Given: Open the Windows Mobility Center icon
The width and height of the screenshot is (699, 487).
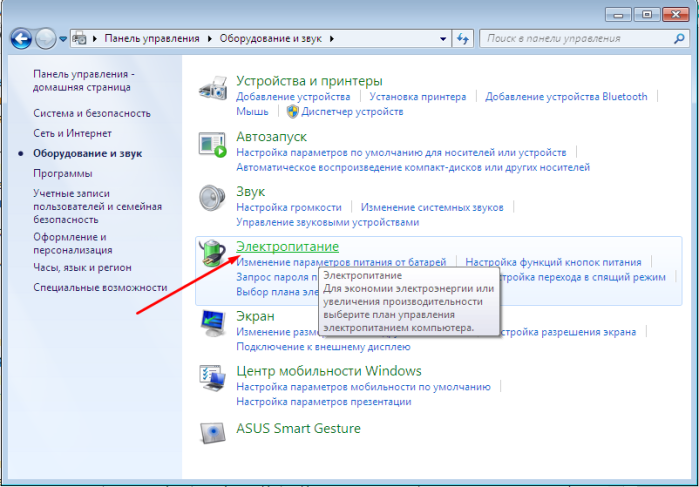Looking at the screenshot, I should [x=213, y=379].
